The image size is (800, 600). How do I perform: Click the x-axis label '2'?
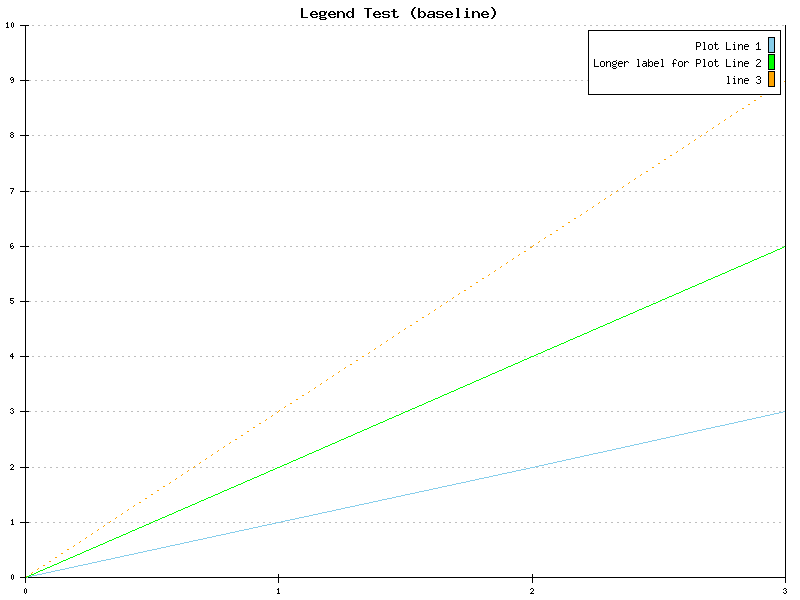pyautogui.click(x=532, y=591)
